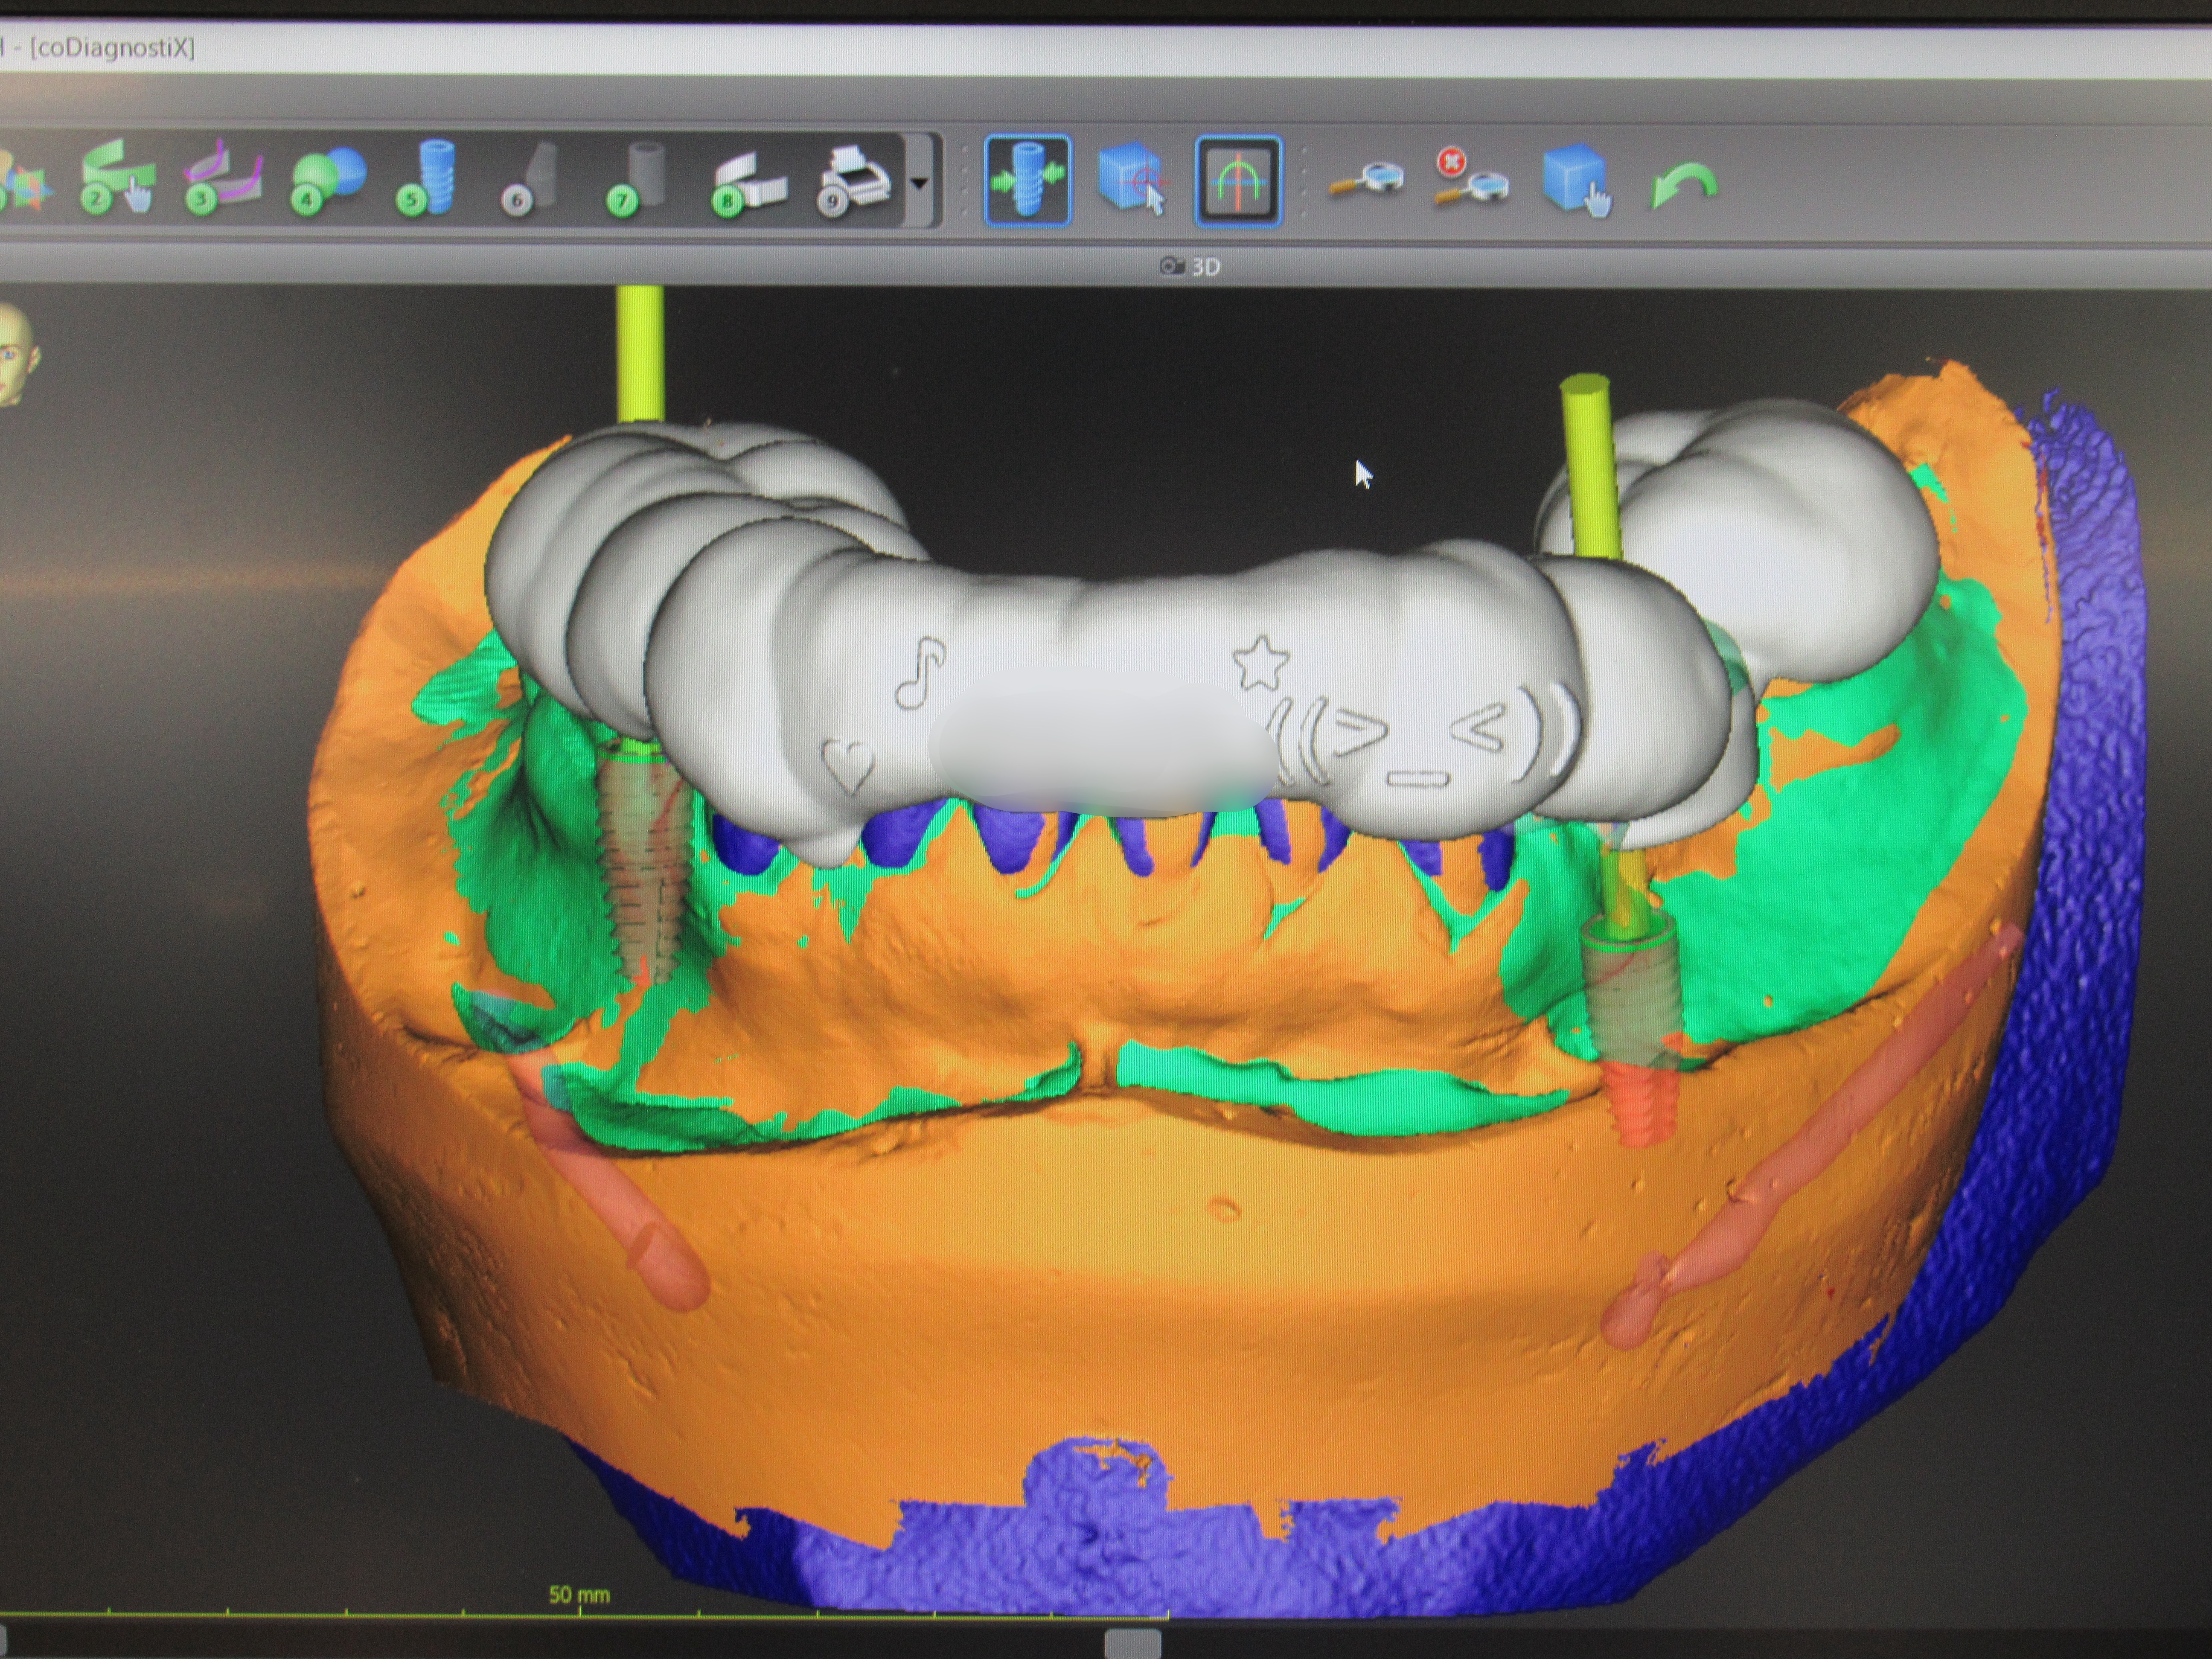Select step 5 implant planning icon

(x=431, y=178)
